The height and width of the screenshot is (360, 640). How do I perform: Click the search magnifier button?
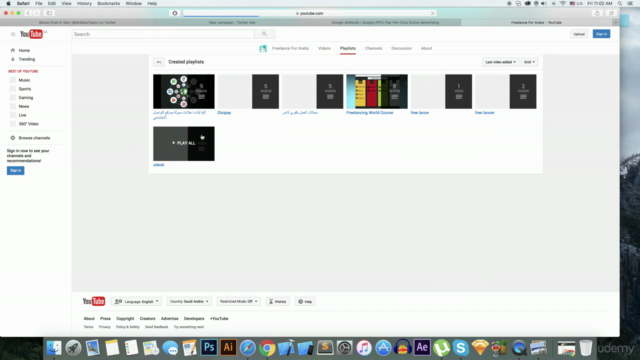(x=264, y=34)
